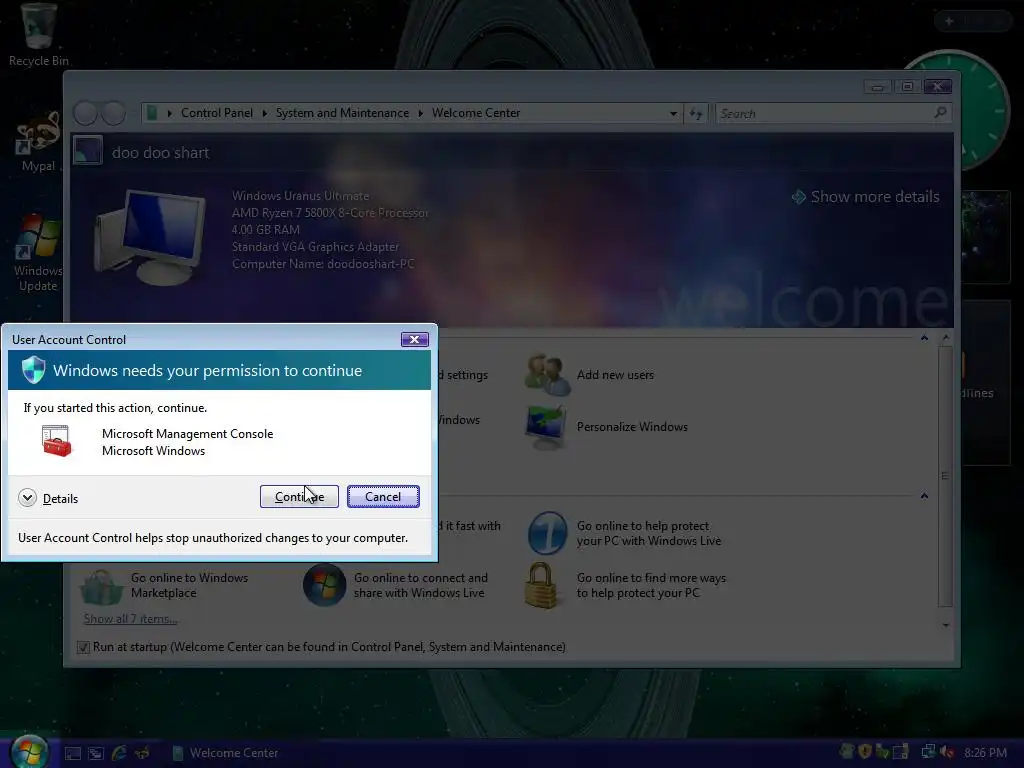Cancel the User Account Control prompt

[383, 496]
